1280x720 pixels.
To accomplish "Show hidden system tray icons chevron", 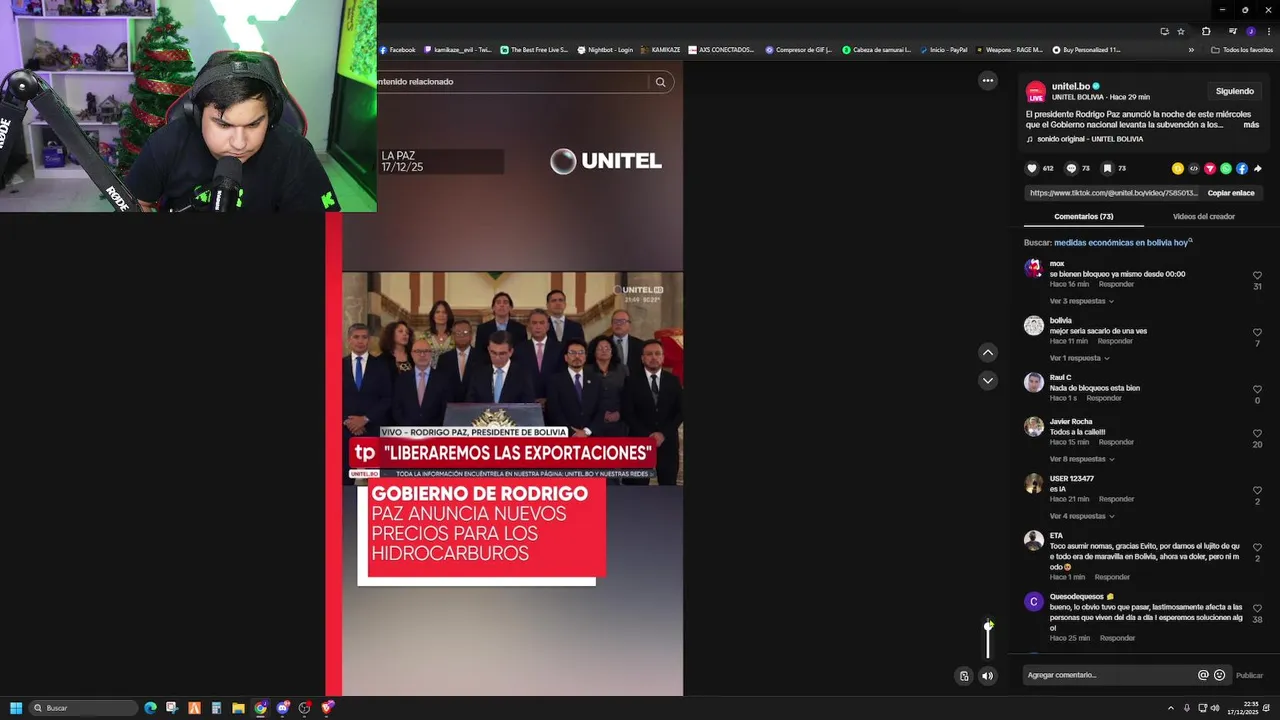I will (1171, 708).
